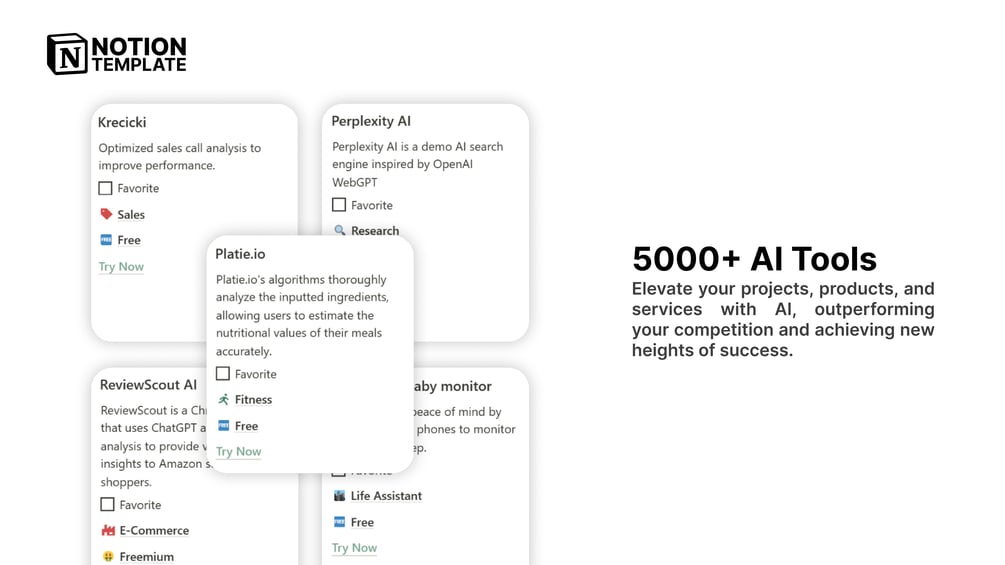This screenshot has height=565, width=1005.
Task: Click the Free badge icon in Krecicki card
Action: 106,240
